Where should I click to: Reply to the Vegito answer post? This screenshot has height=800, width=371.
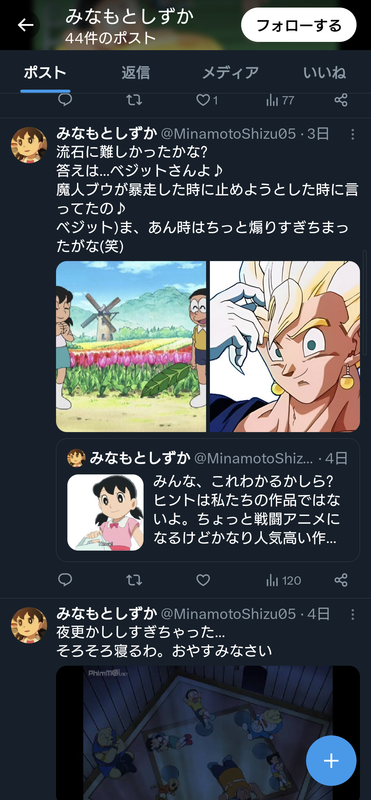point(65,580)
